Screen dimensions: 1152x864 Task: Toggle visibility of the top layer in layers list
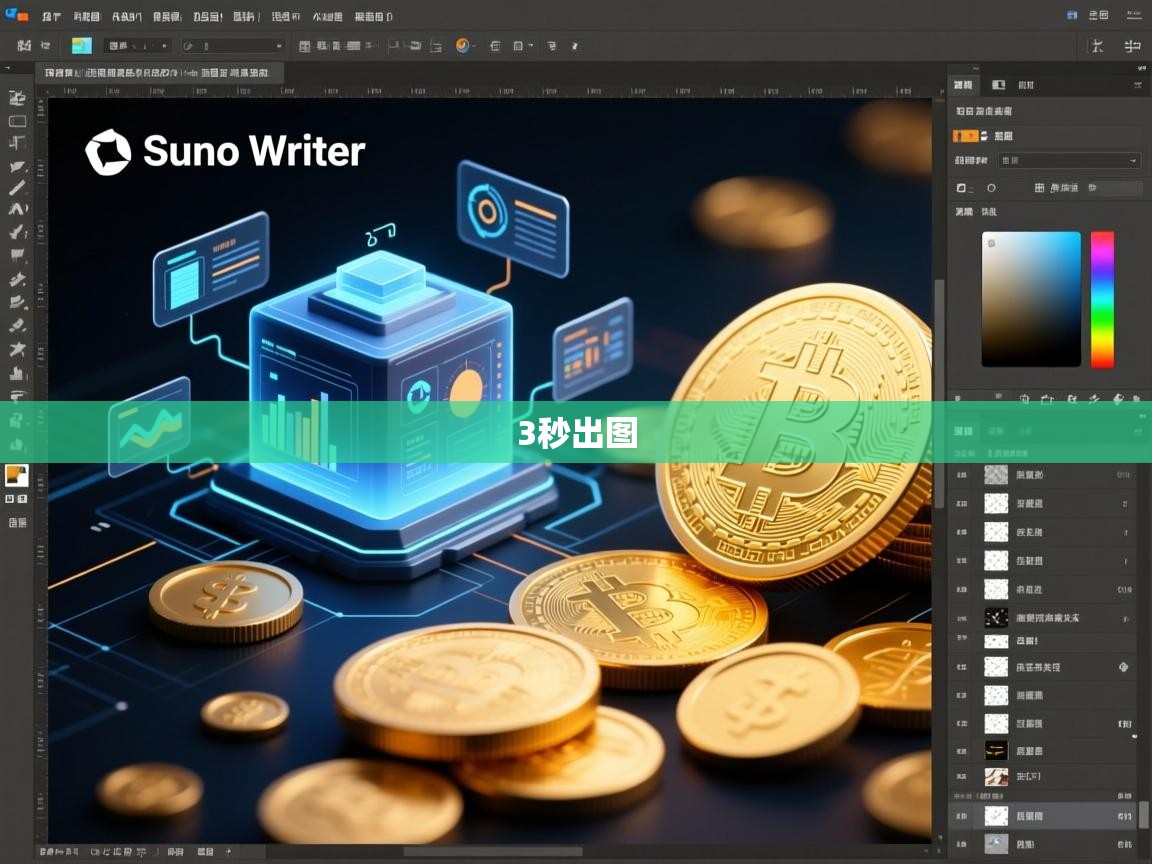962,475
